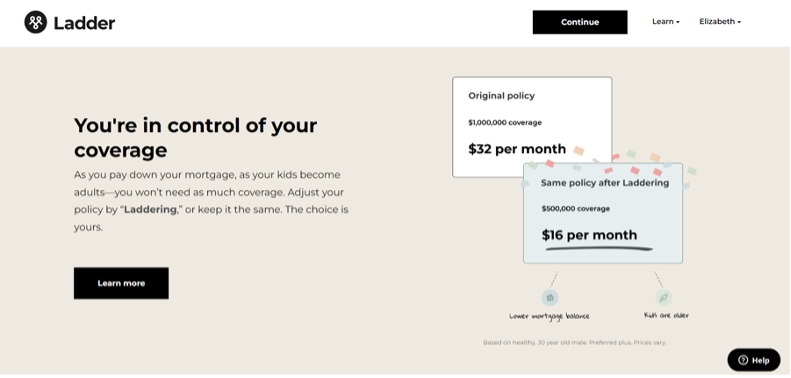Click the bold Laddering word in paragraph
The height and width of the screenshot is (378, 791).
click(x=150, y=209)
